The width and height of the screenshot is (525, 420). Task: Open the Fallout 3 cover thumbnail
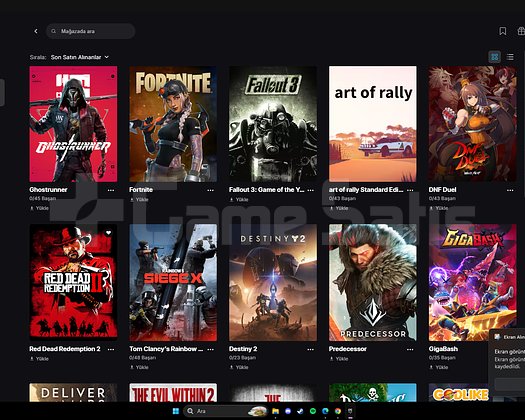click(x=273, y=124)
